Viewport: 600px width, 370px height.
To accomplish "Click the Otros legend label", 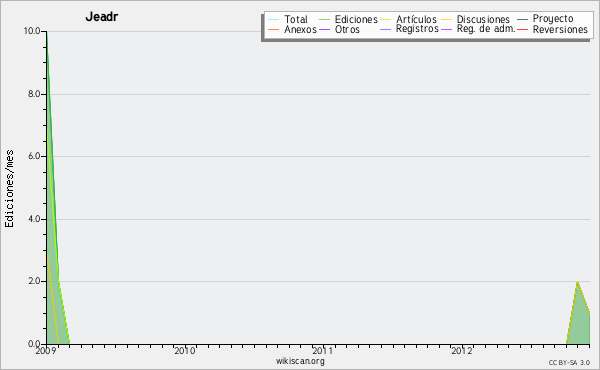I will [x=347, y=29].
